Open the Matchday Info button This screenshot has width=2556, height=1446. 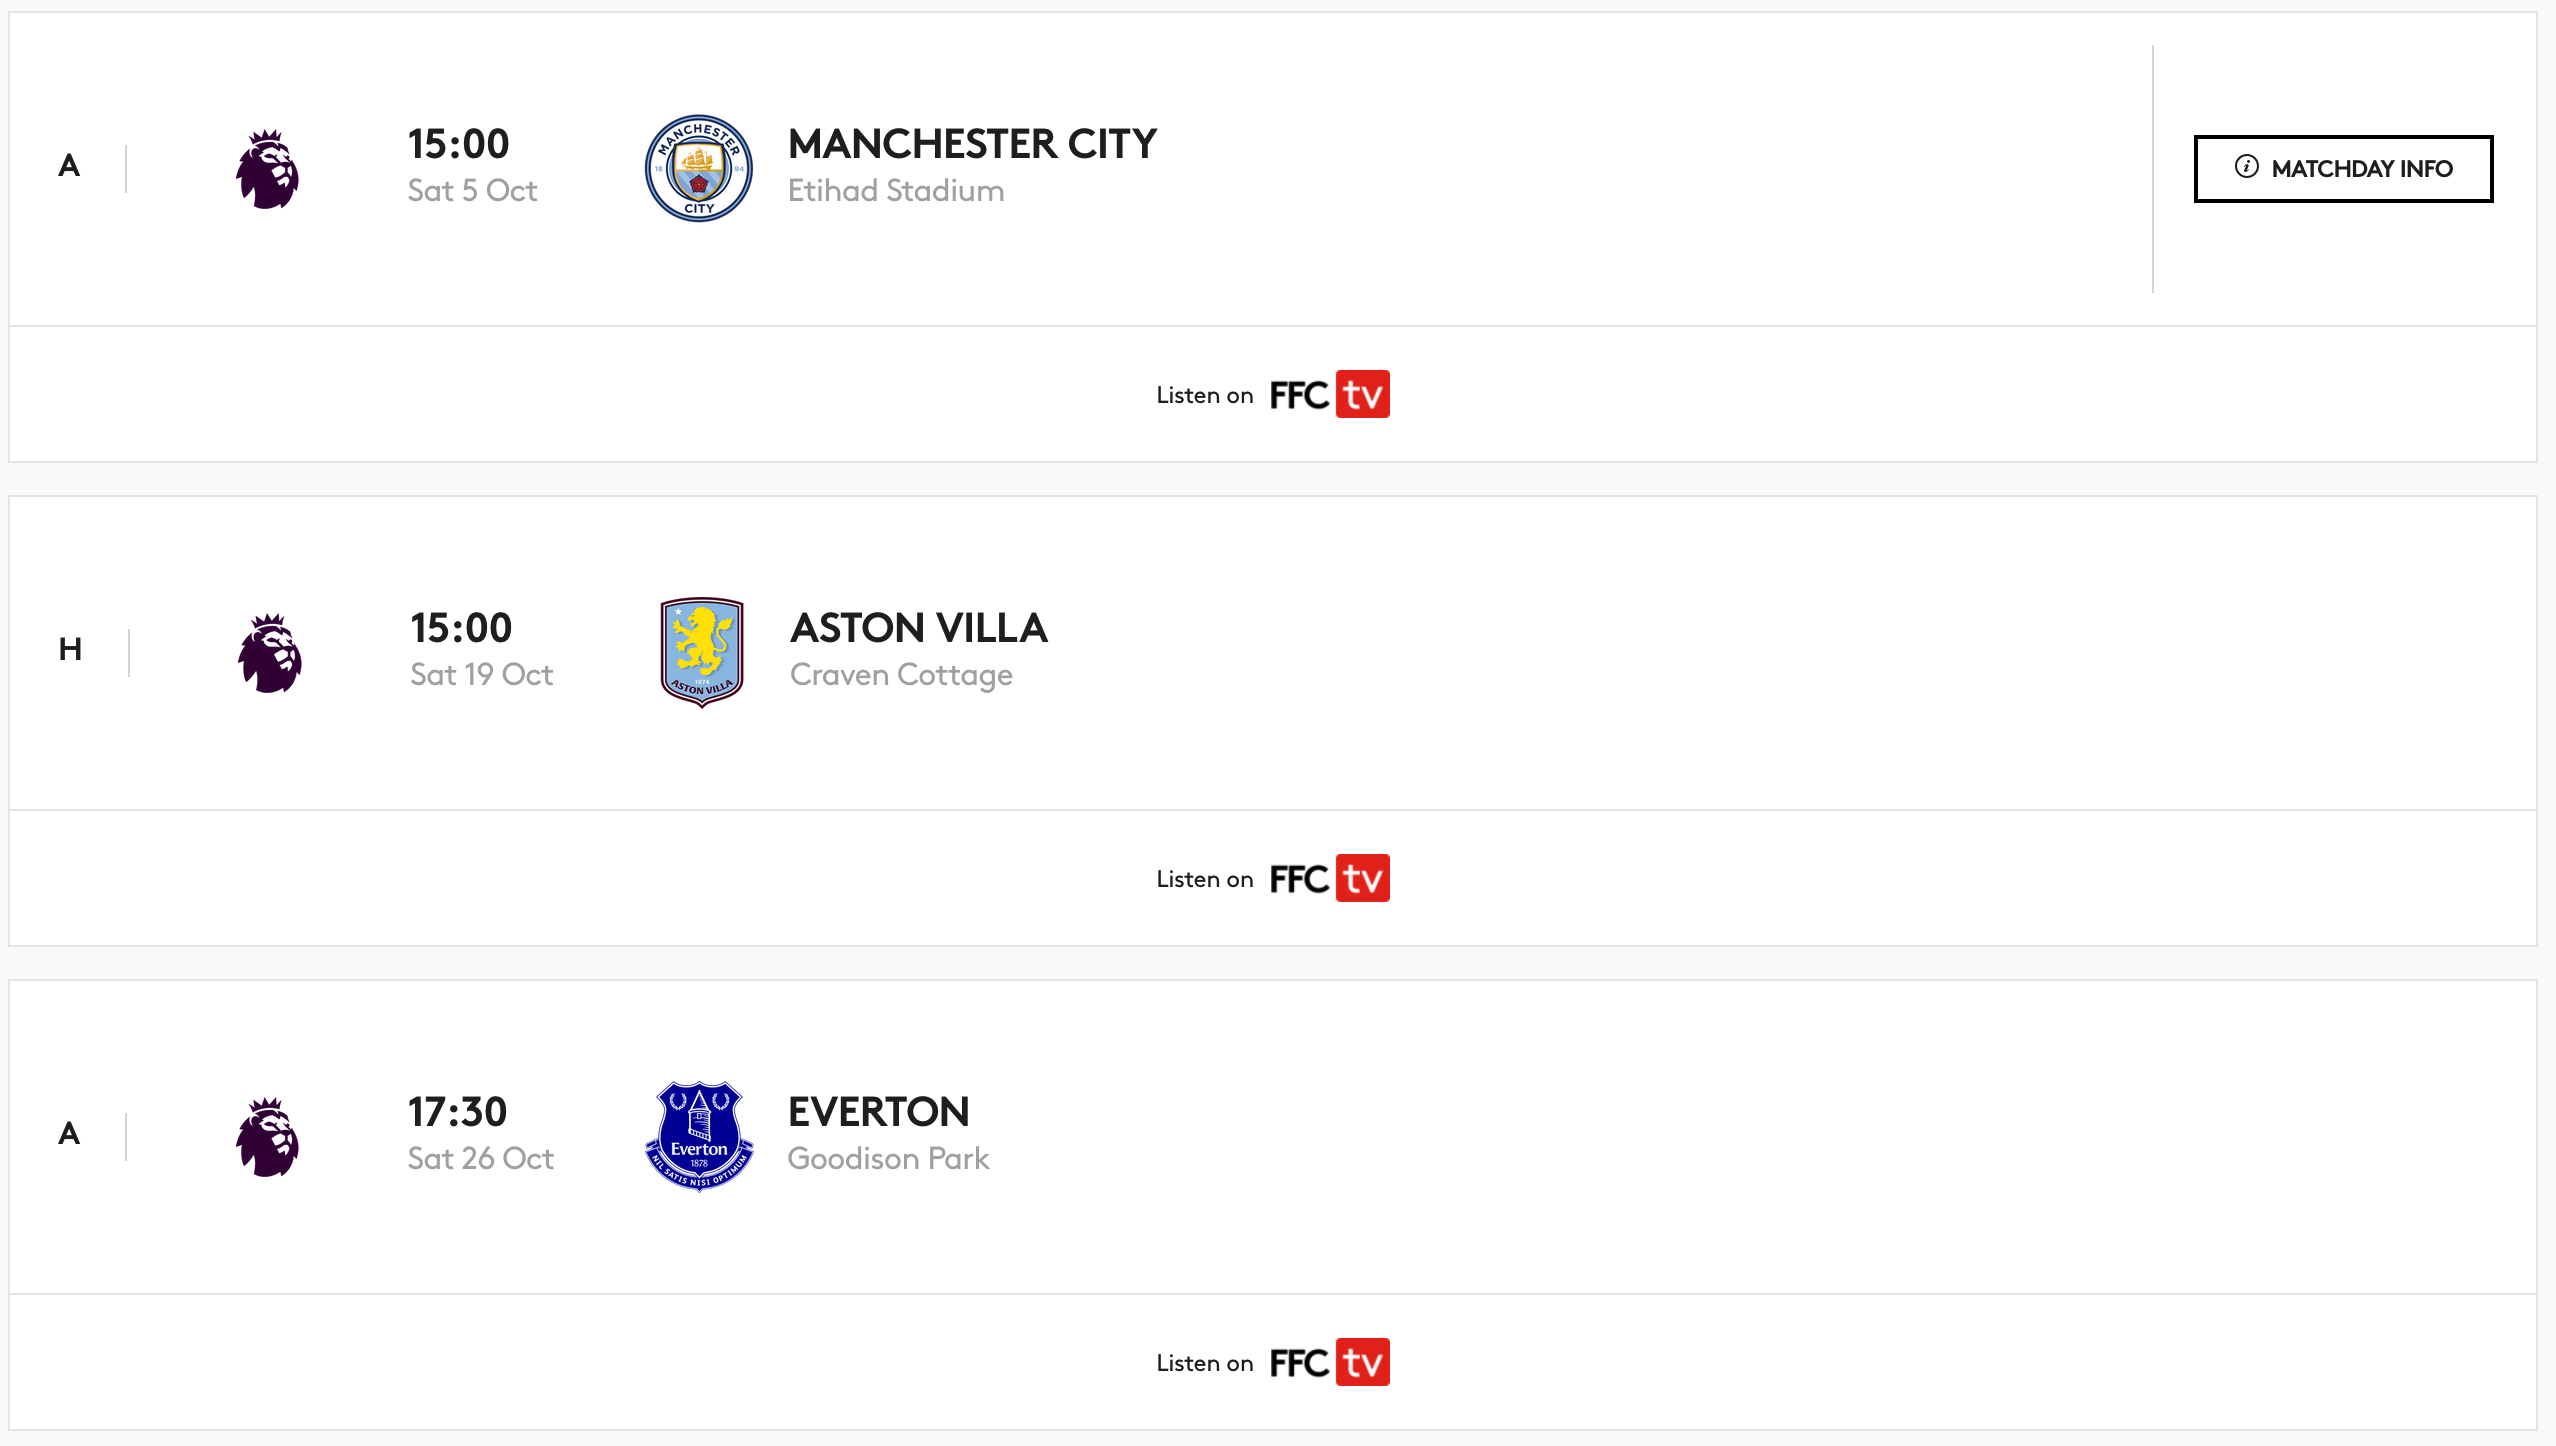(2343, 168)
